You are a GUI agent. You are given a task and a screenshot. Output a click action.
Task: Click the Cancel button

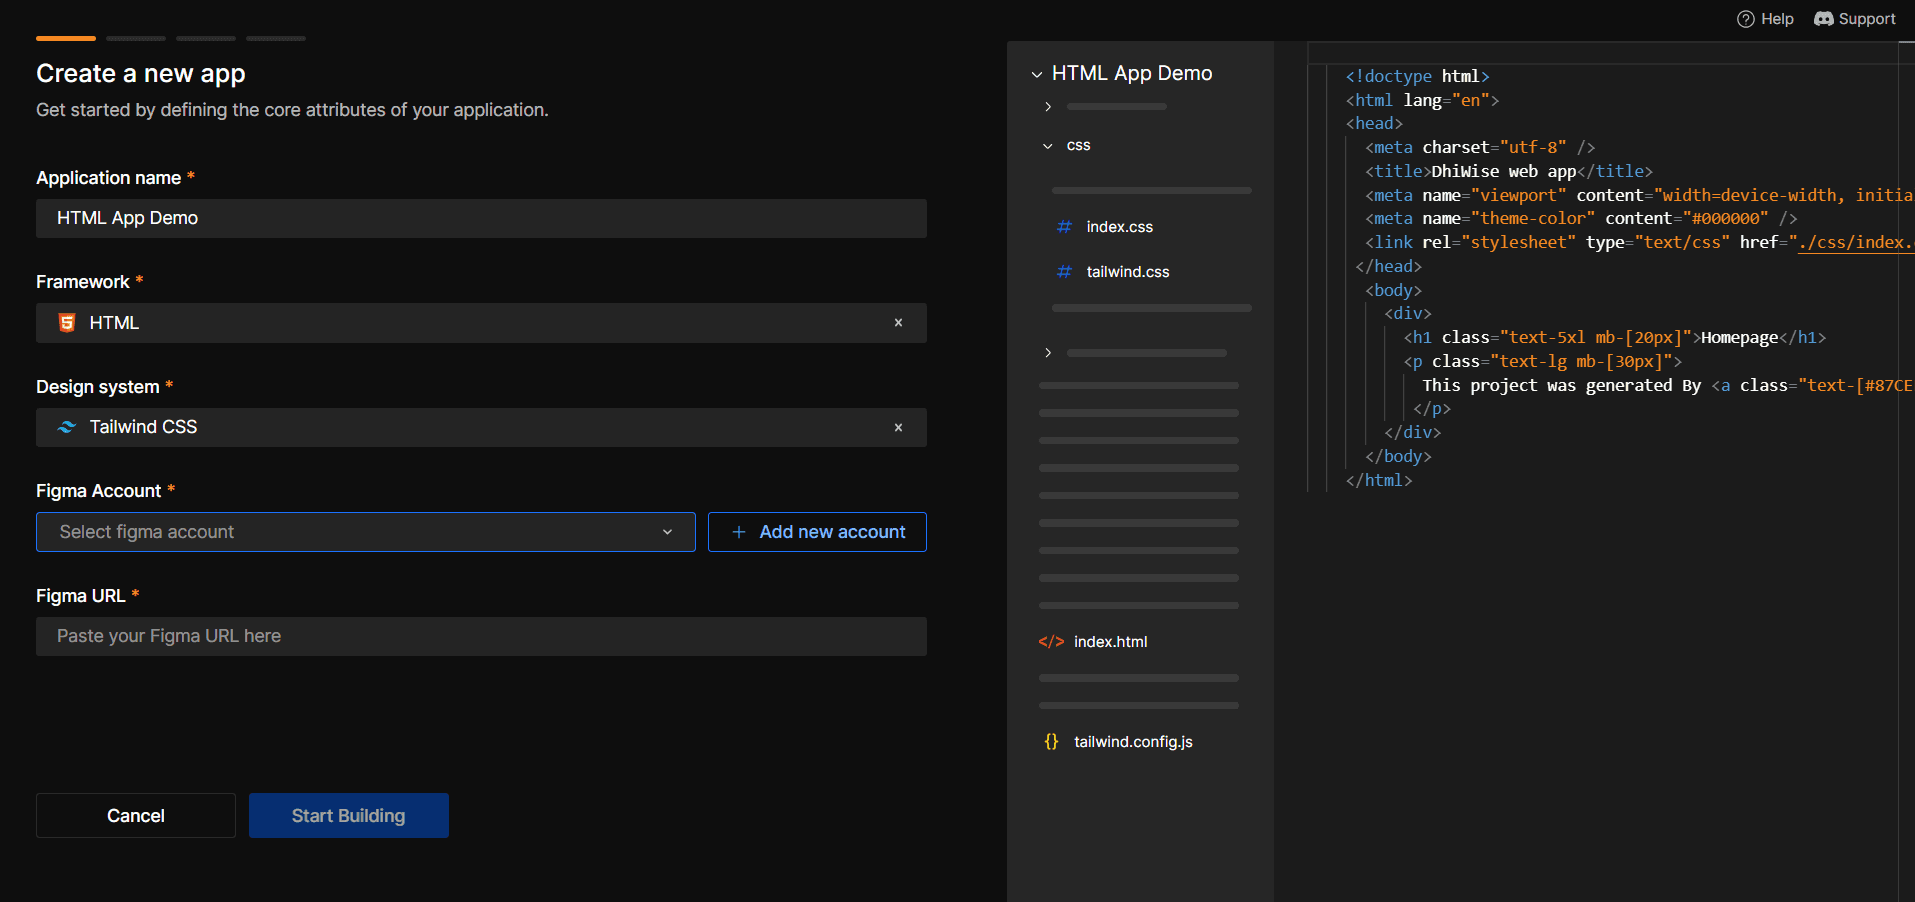click(x=136, y=816)
